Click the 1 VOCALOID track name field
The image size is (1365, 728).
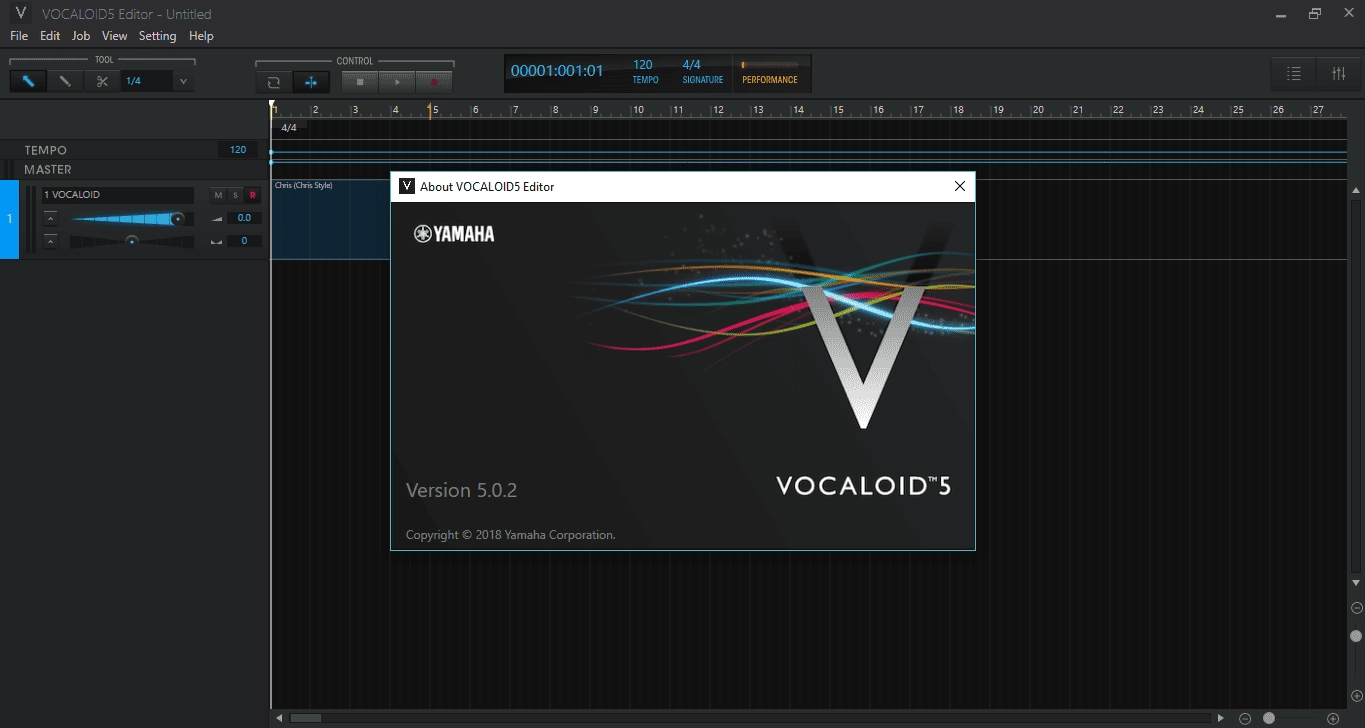pyautogui.click(x=117, y=195)
